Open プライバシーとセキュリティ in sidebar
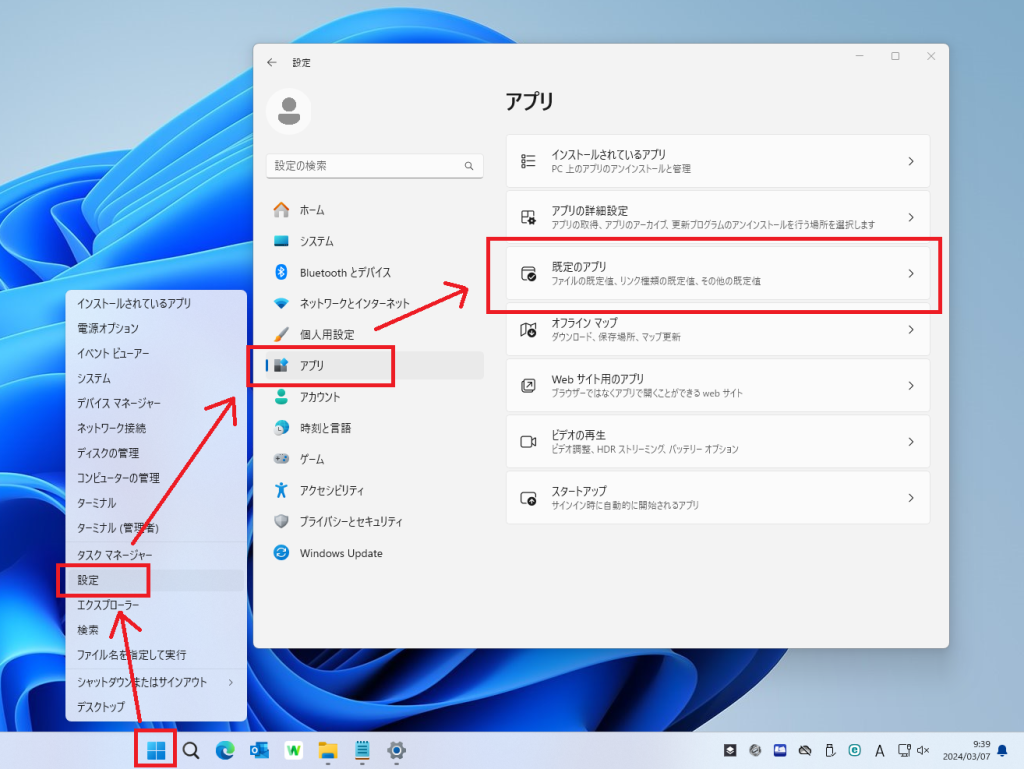The height and width of the screenshot is (769, 1024). pyautogui.click(x=375, y=522)
